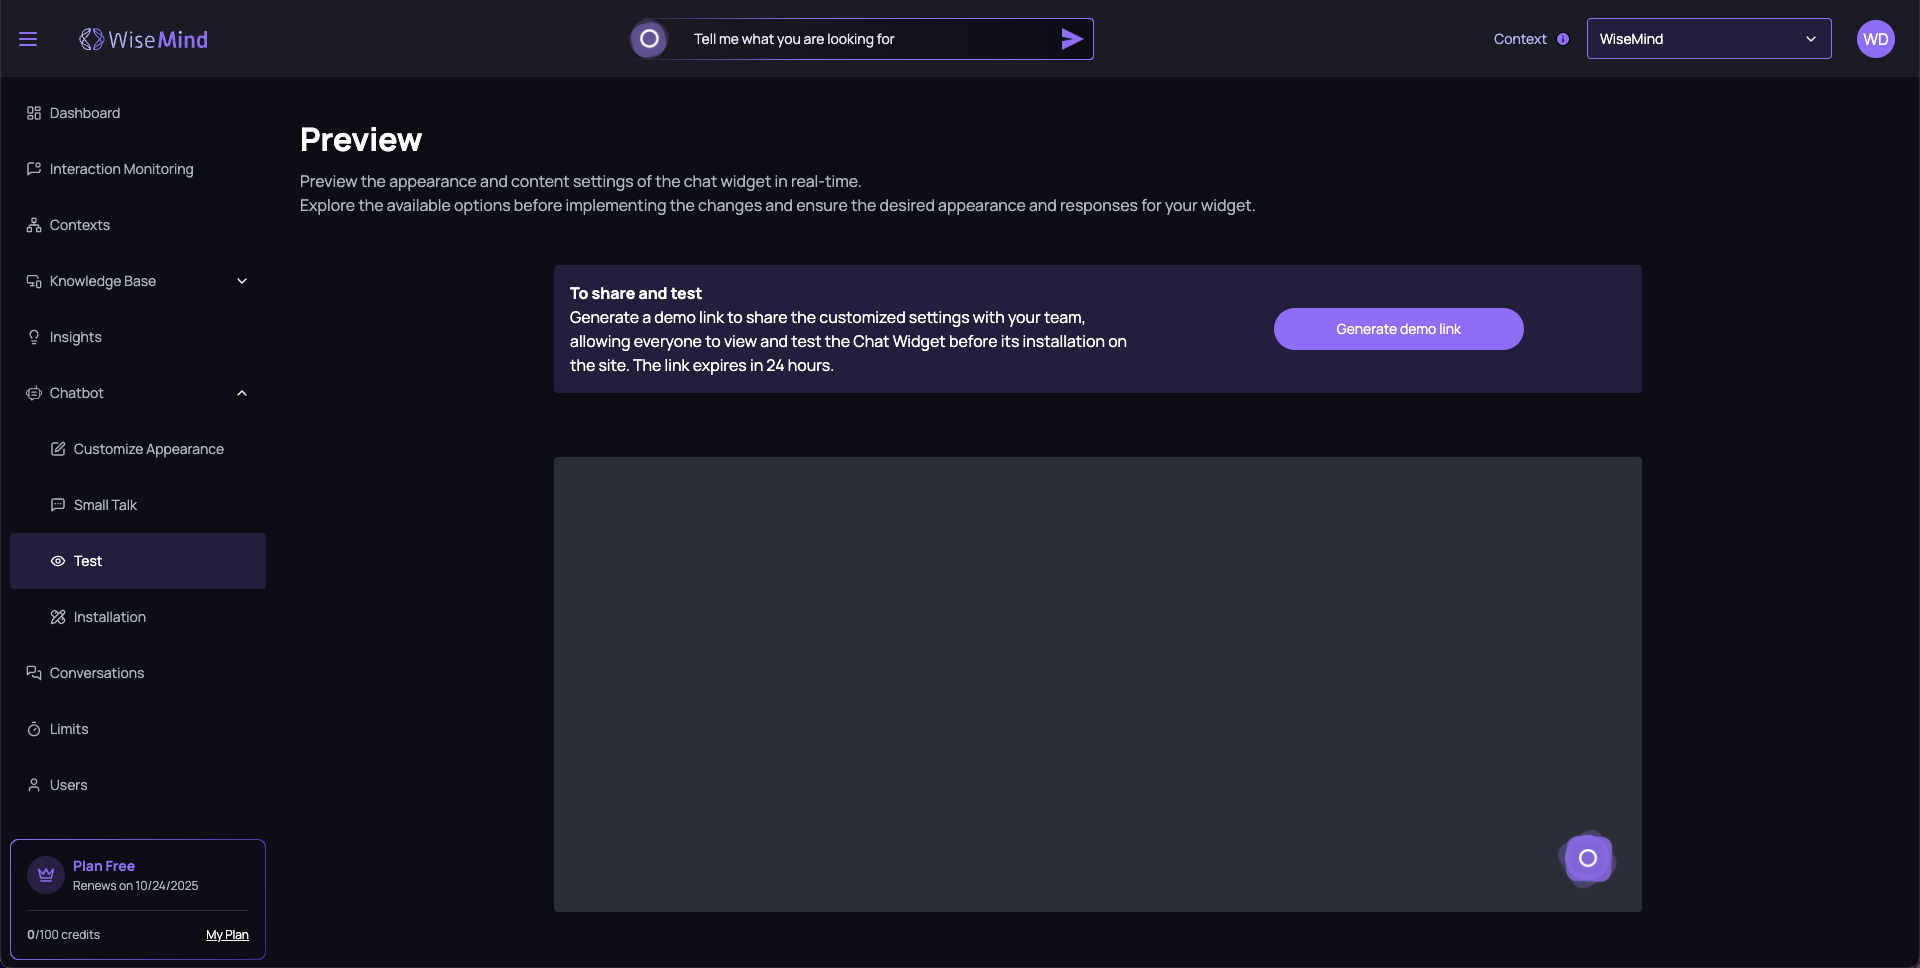
Task: Click the send arrow icon in search bar
Action: pyautogui.click(x=1071, y=39)
